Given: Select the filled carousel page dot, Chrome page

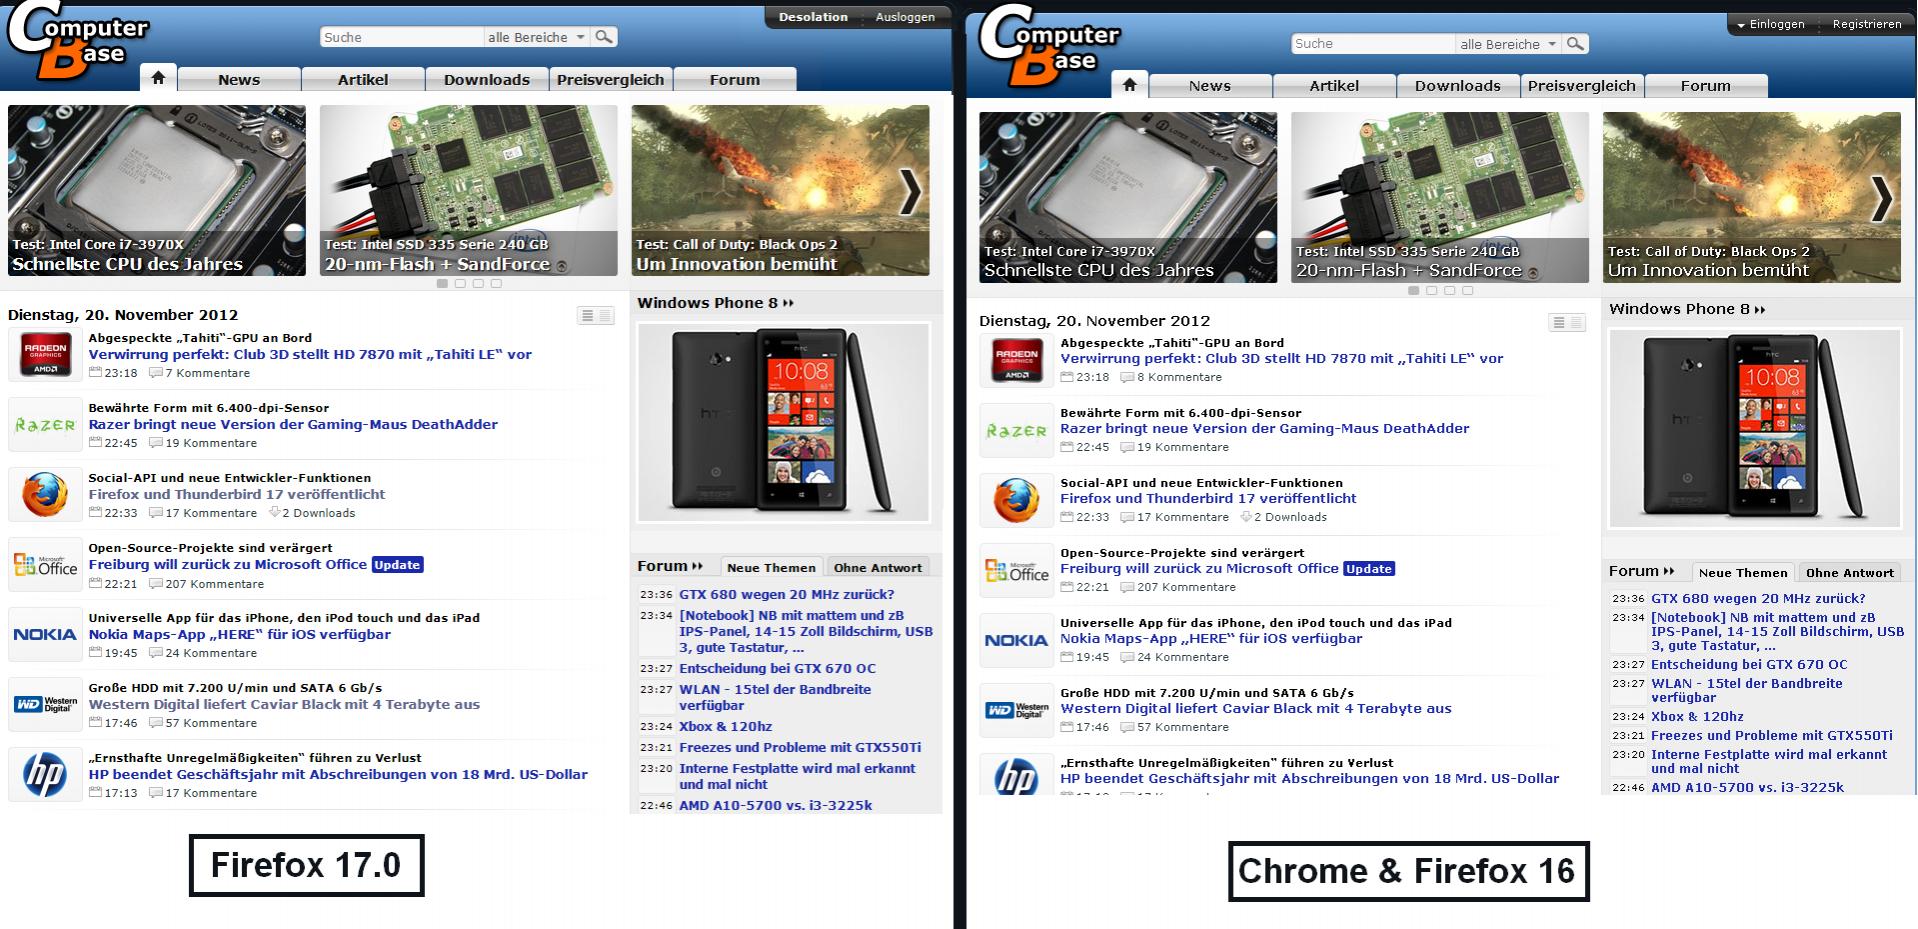Looking at the screenshot, I should click(x=1413, y=291).
